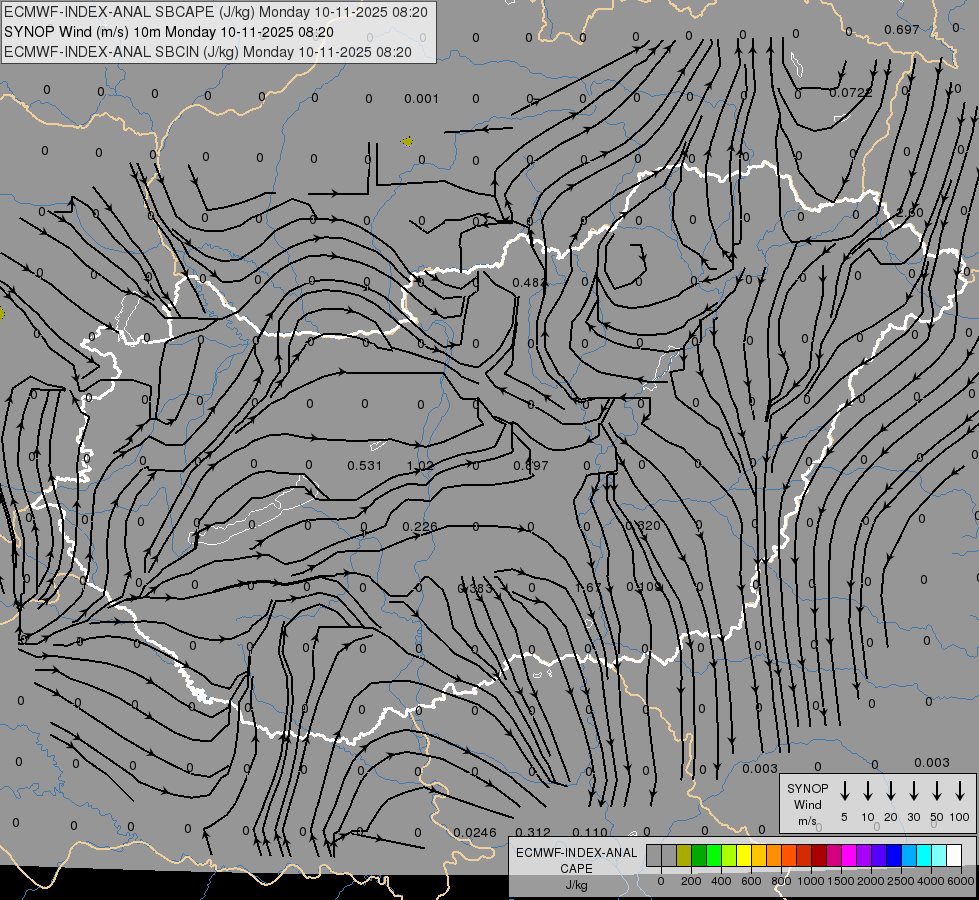
Task: Select the white CAPE legend swatch
Action: click(953, 855)
